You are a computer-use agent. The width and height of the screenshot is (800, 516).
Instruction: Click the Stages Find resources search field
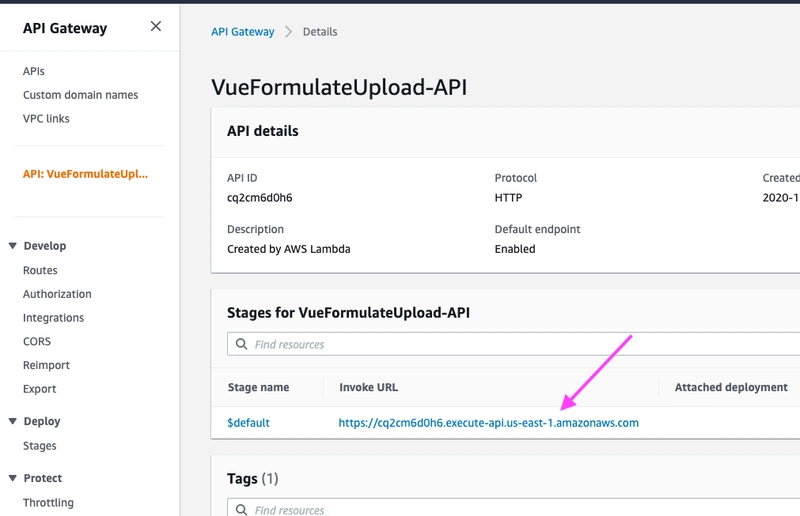(513, 345)
